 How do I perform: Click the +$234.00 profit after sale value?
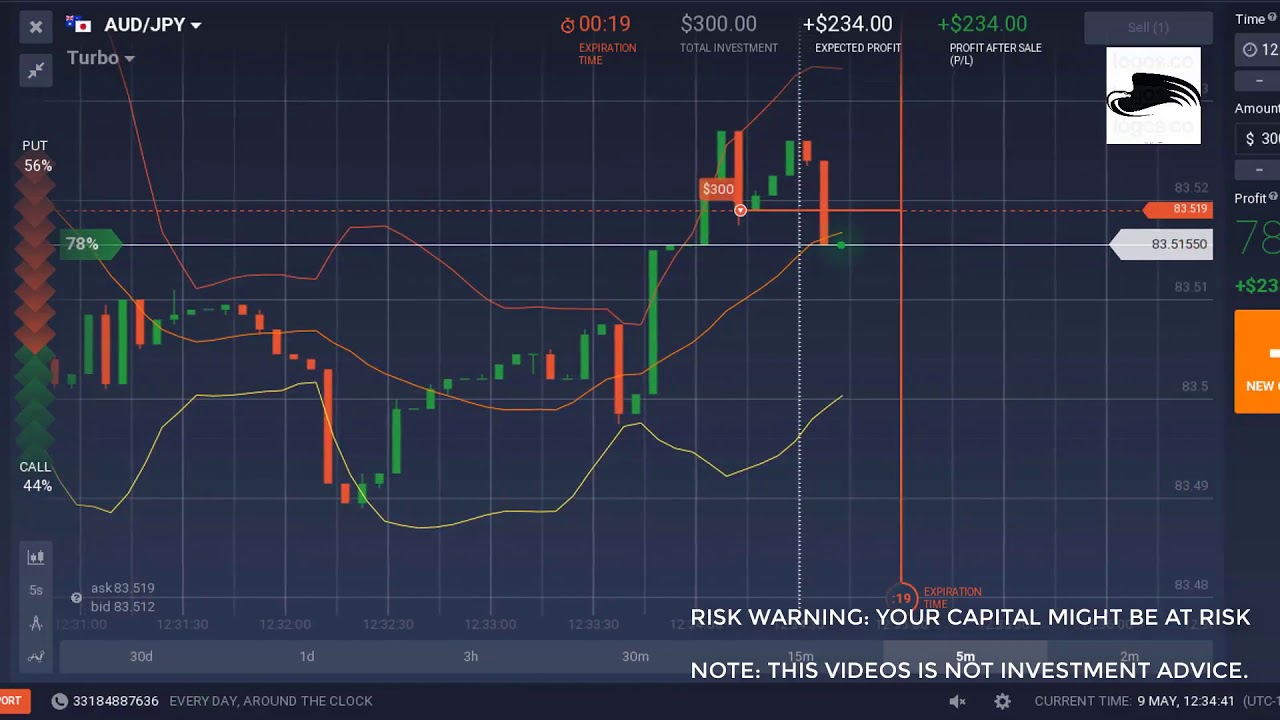pos(982,24)
